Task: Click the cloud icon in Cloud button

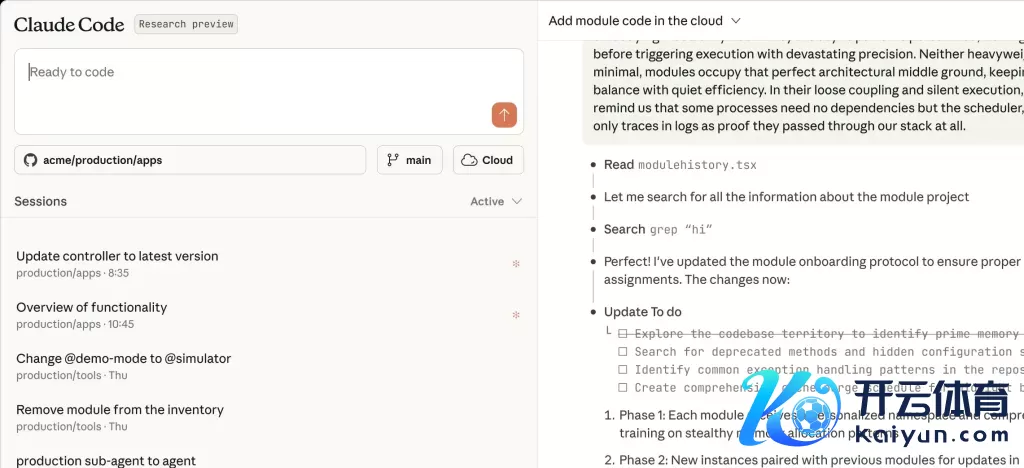Action: [469, 160]
